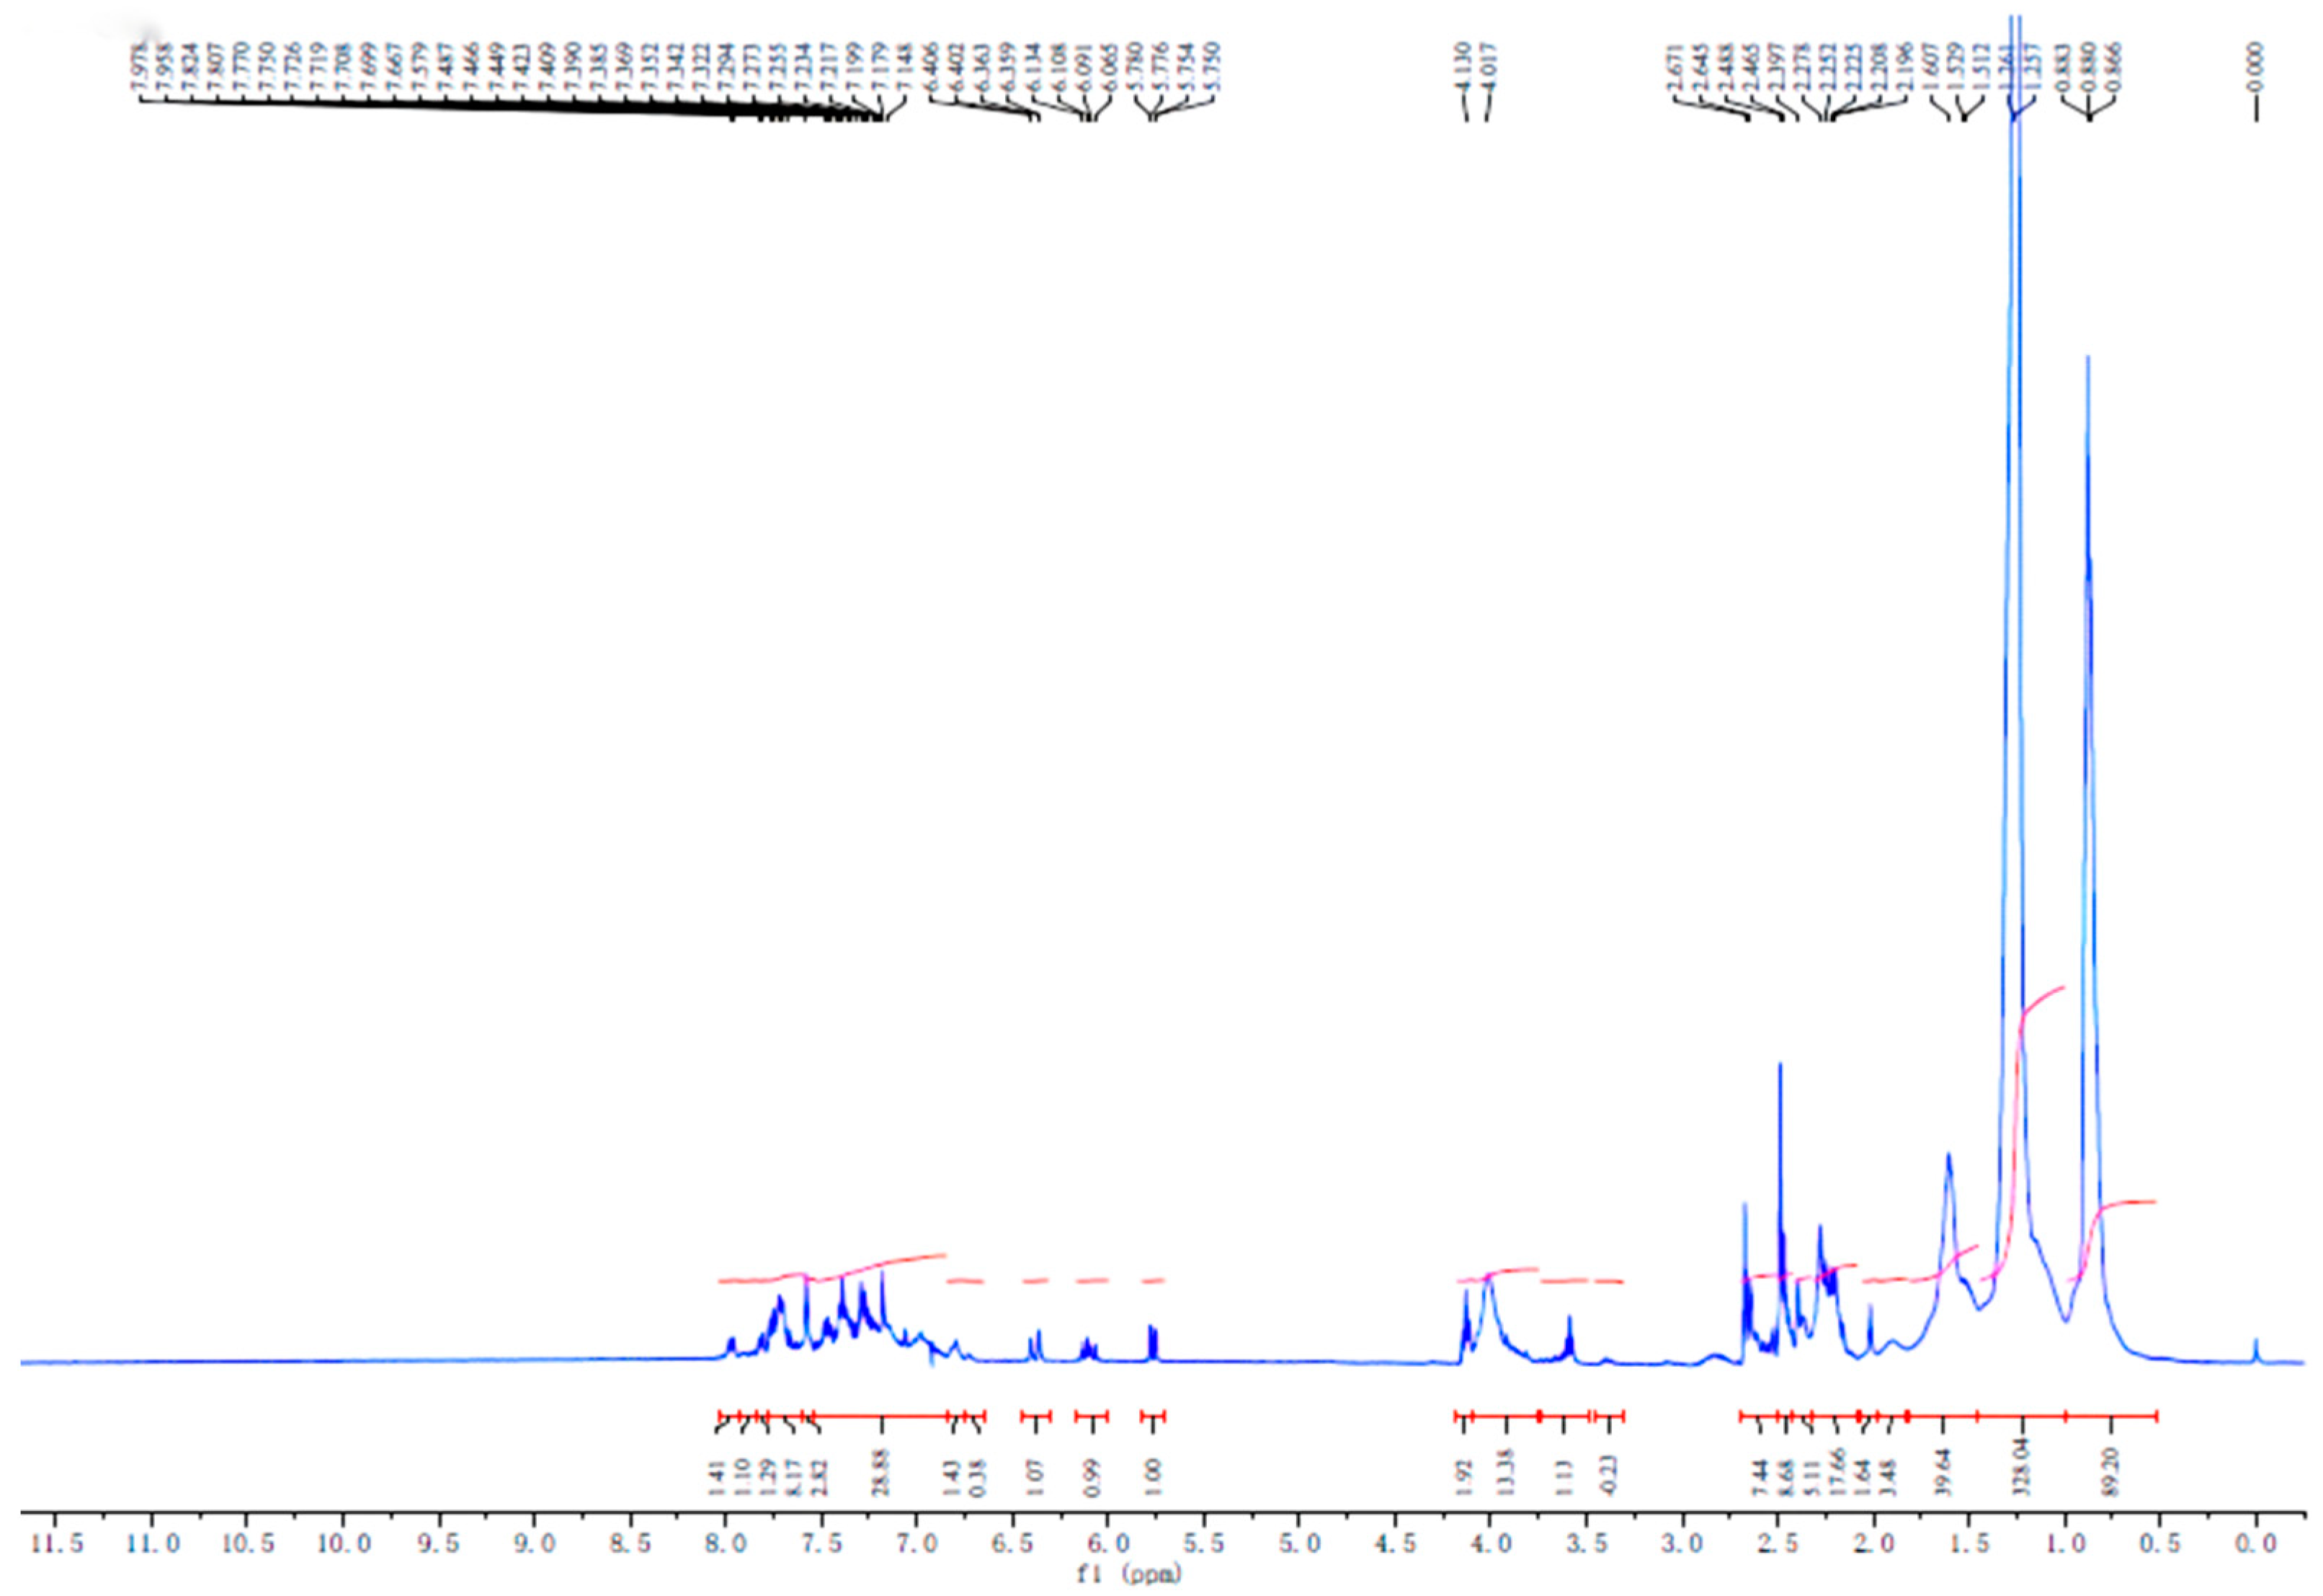Click the doublet peak near 5.77 ppm

click(x=1152, y=1340)
